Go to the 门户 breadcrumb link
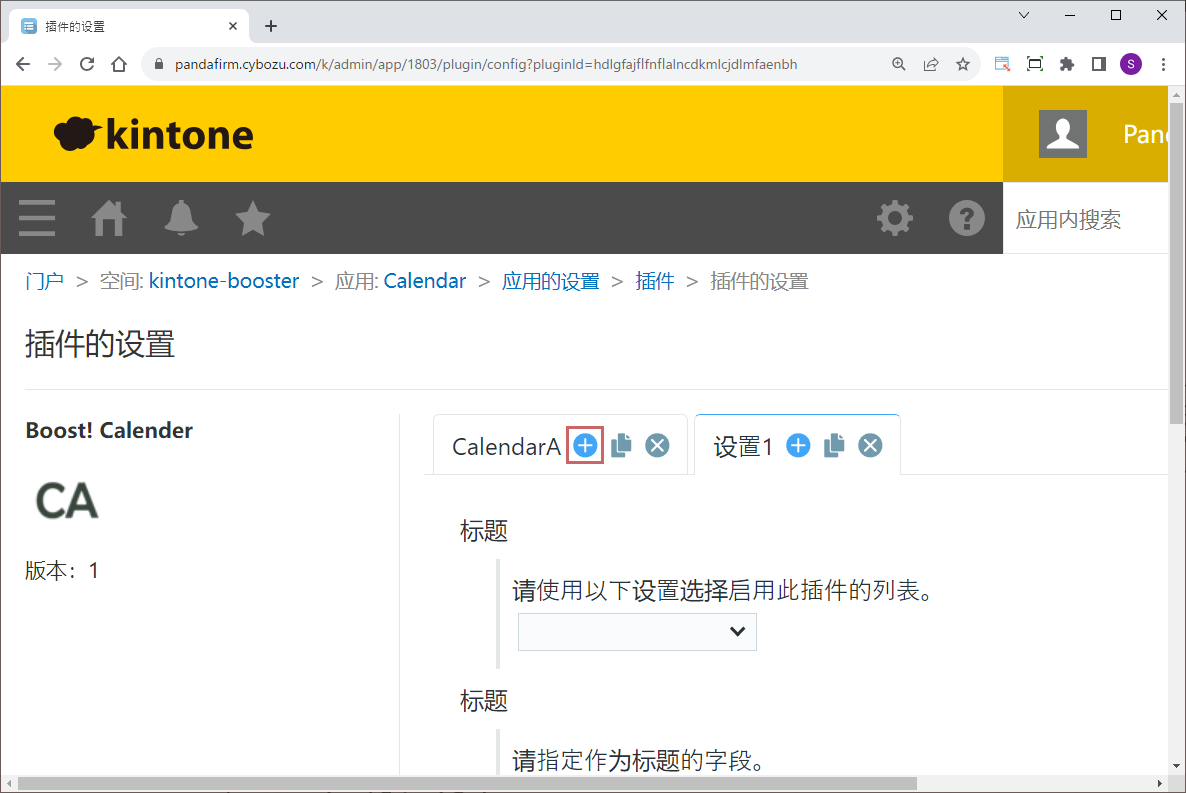The image size is (1186, 793). point(44,281)
